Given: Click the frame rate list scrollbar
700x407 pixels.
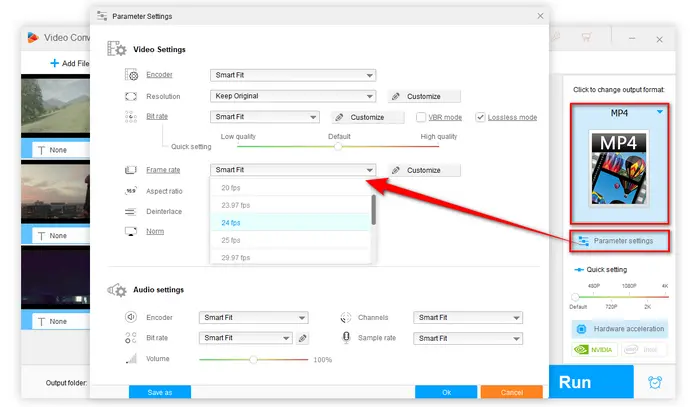Looking at the screenshot, I should 373,210.
